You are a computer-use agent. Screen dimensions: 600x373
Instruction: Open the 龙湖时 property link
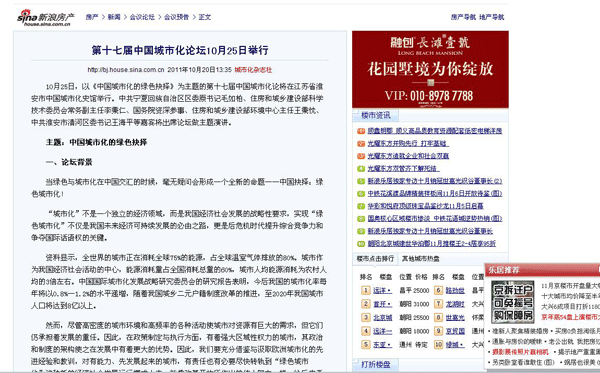[455, 304]
